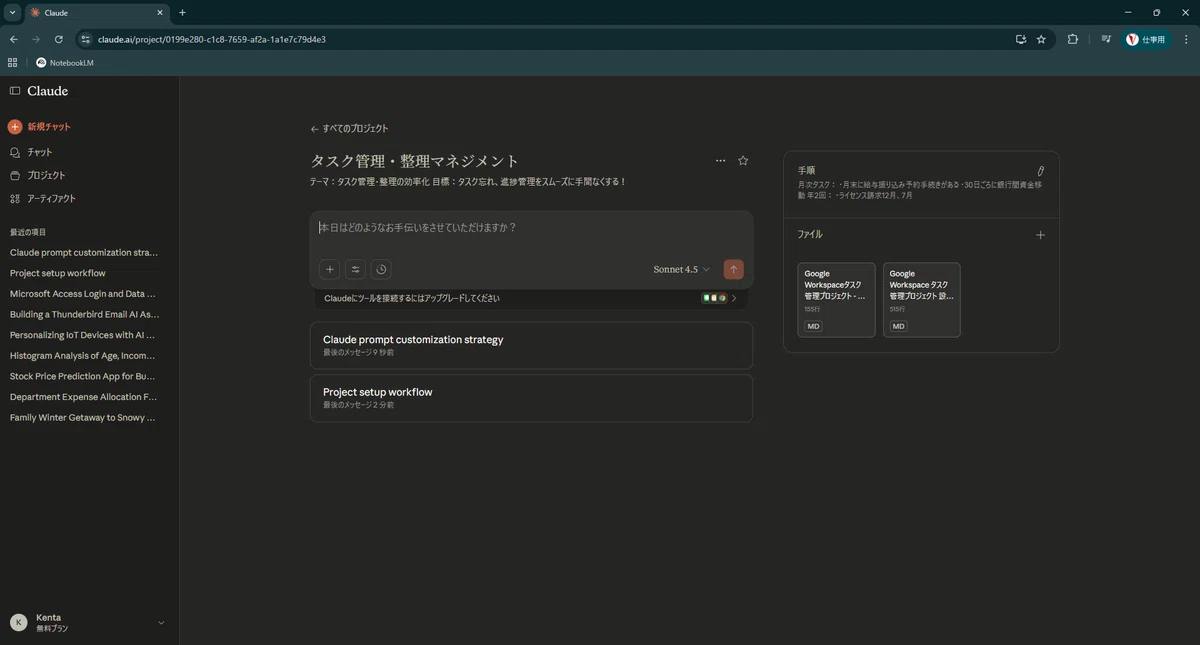Edit the 手順 instructions with pencil icon
The height and width of the screenshot is (645, 1200).
point(1040,171)
